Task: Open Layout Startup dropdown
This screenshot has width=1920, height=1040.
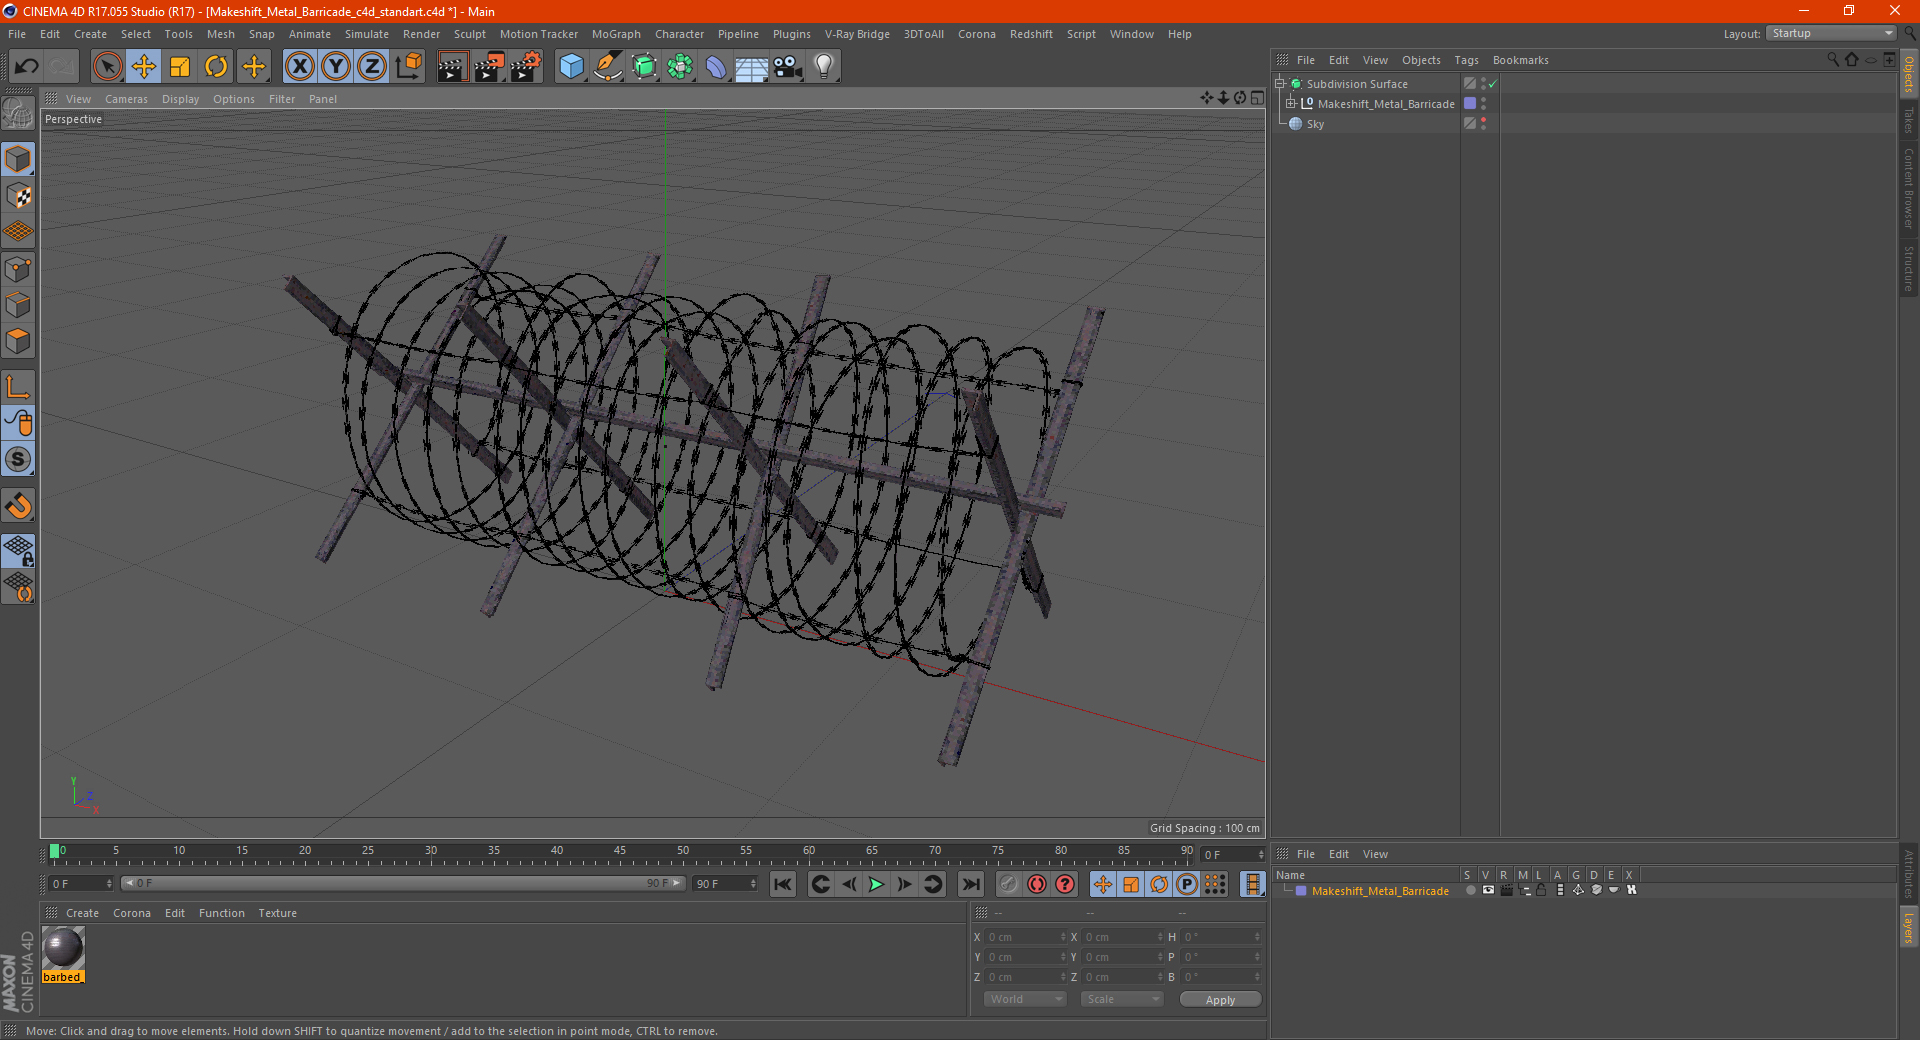Action: pos(1832,34)
